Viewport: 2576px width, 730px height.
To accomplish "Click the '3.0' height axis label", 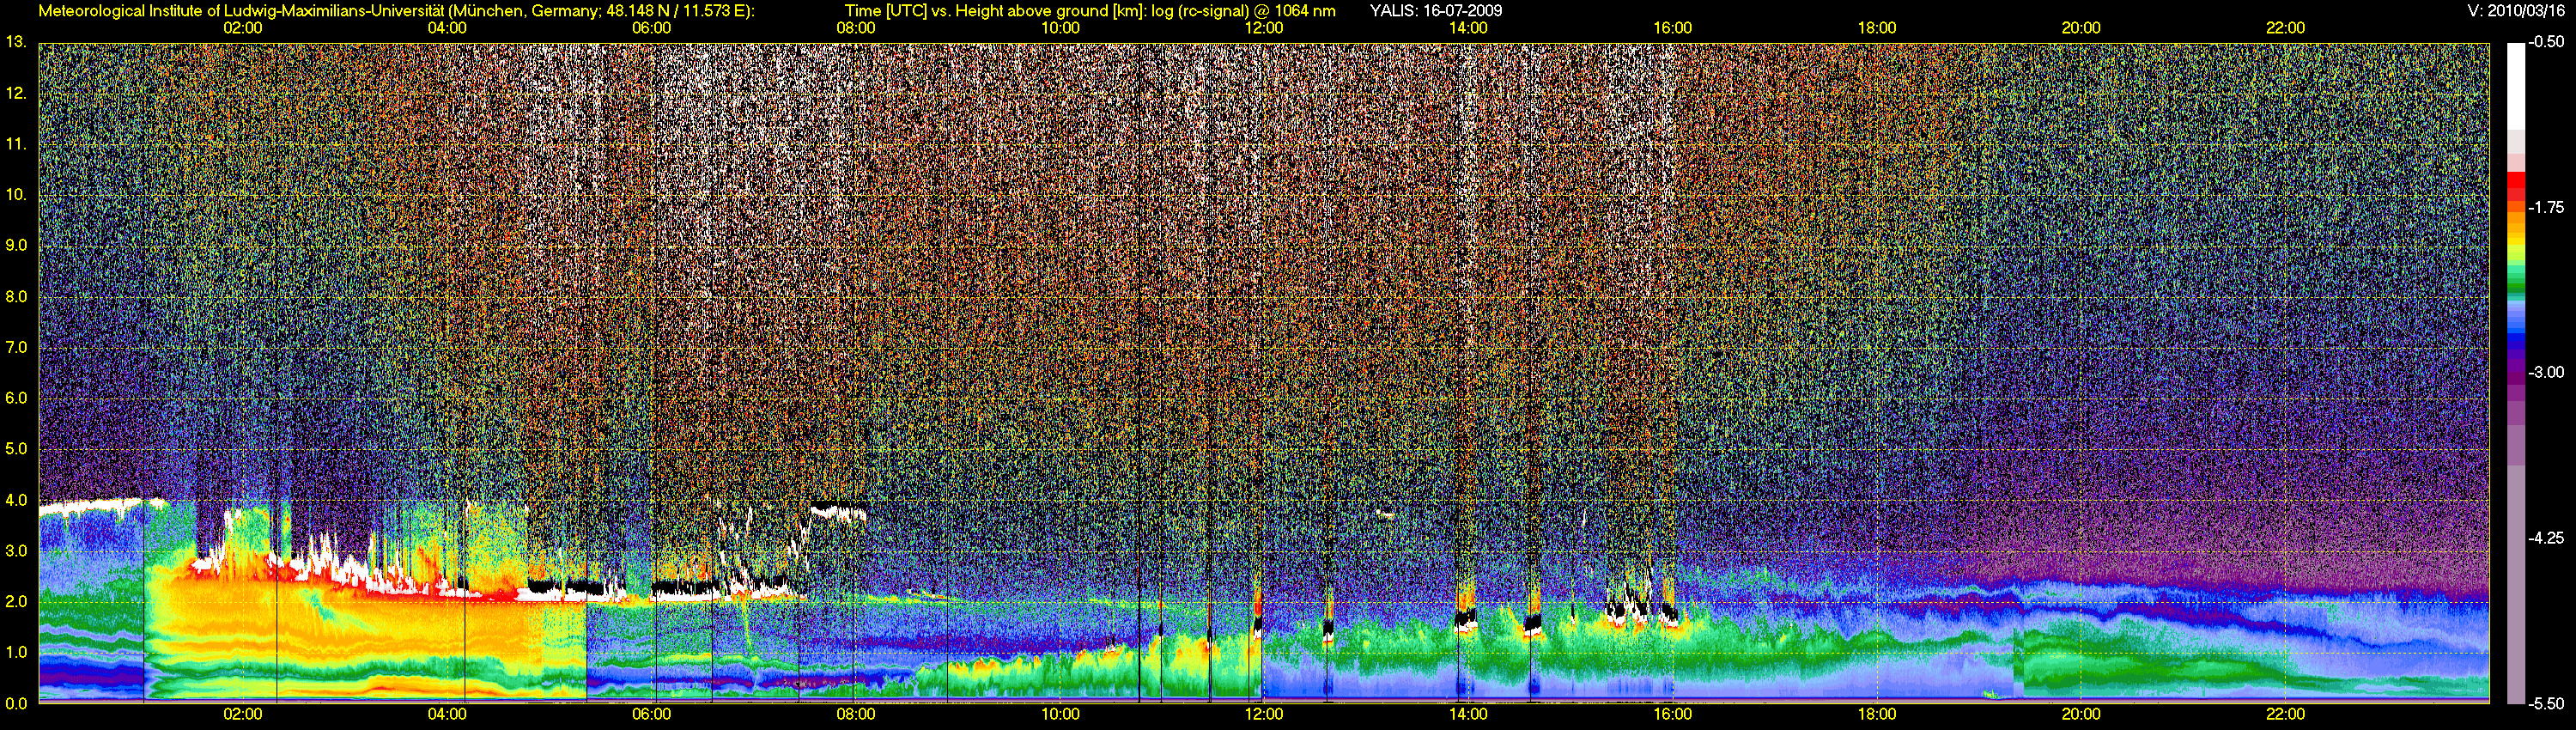I will [16, 550].
